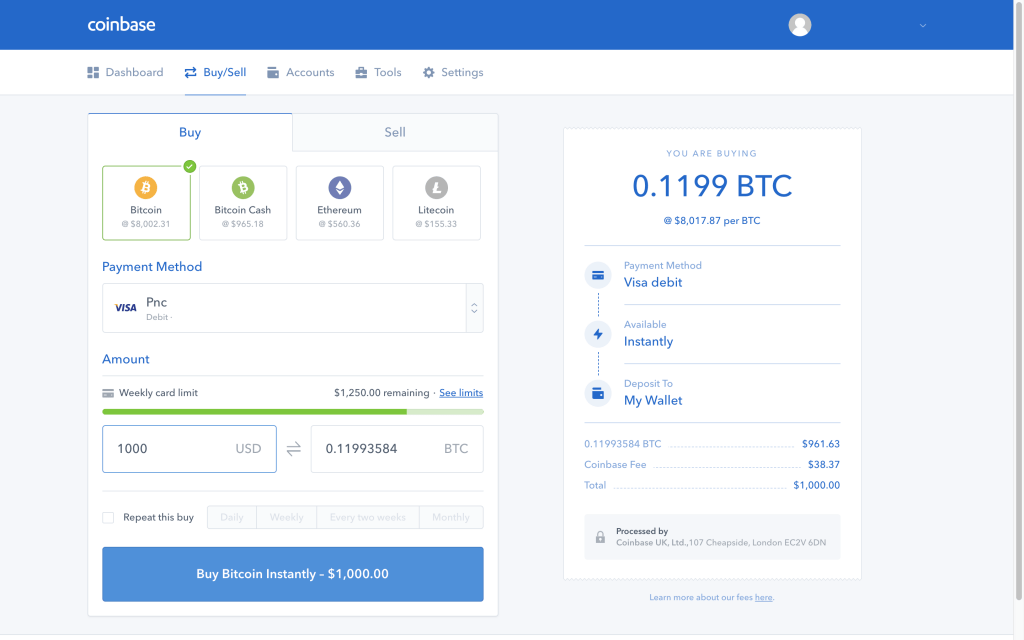Viewport: 1024px width, 640px height.
Task: Click Buy Bitcoin Instantly - $1,000.00 button
Action: coord(293,574)
